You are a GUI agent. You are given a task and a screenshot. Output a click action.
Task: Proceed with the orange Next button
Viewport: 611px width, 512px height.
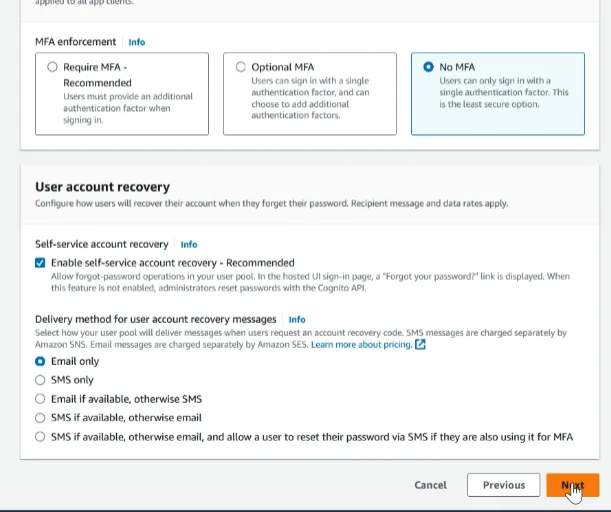click(573, 485)
